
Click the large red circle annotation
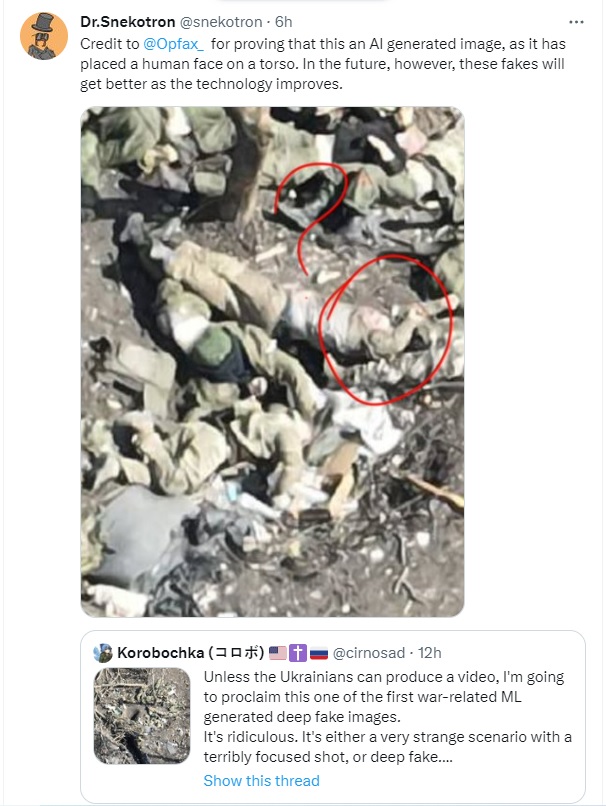[386, 329]
